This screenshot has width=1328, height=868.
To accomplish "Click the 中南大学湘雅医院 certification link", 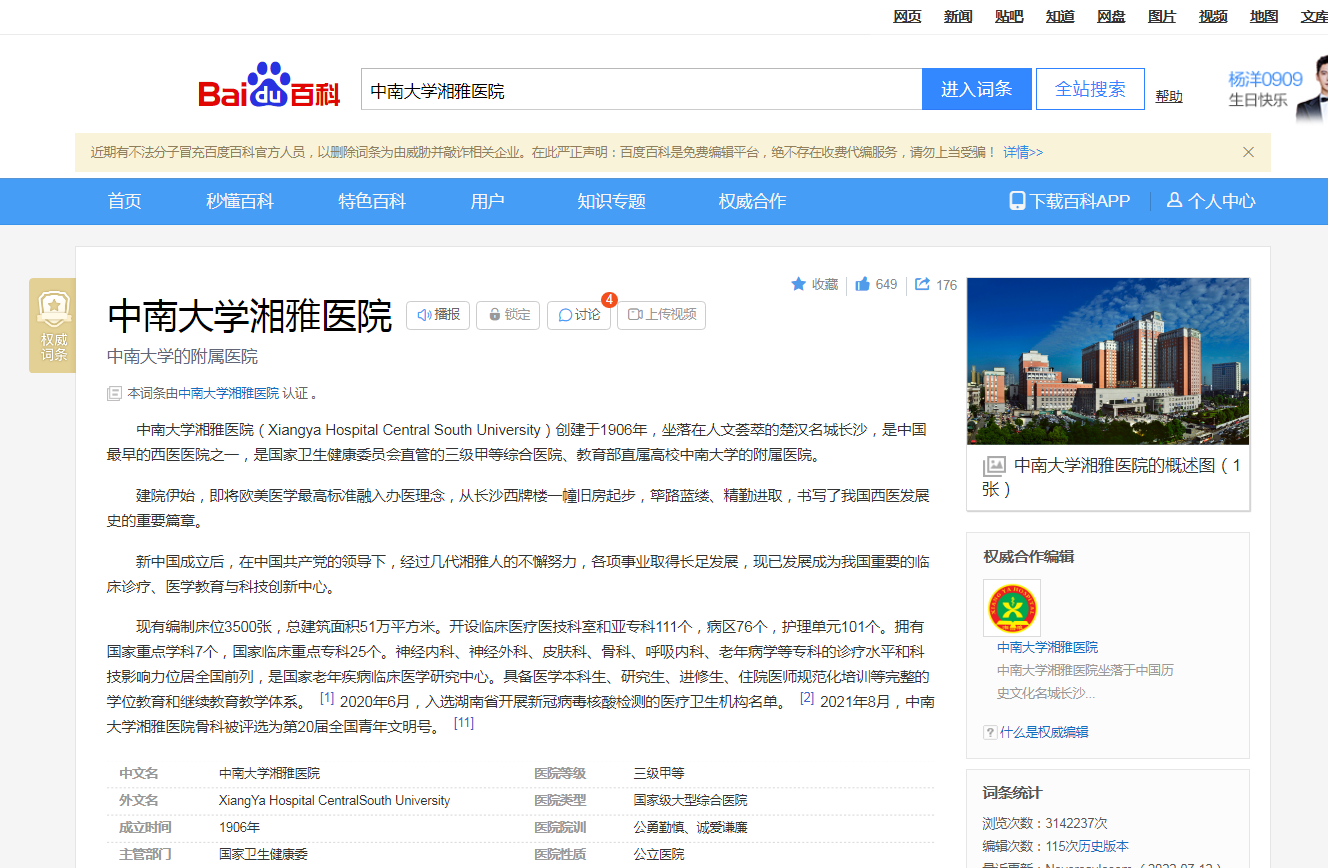I will tap(229, 393).
